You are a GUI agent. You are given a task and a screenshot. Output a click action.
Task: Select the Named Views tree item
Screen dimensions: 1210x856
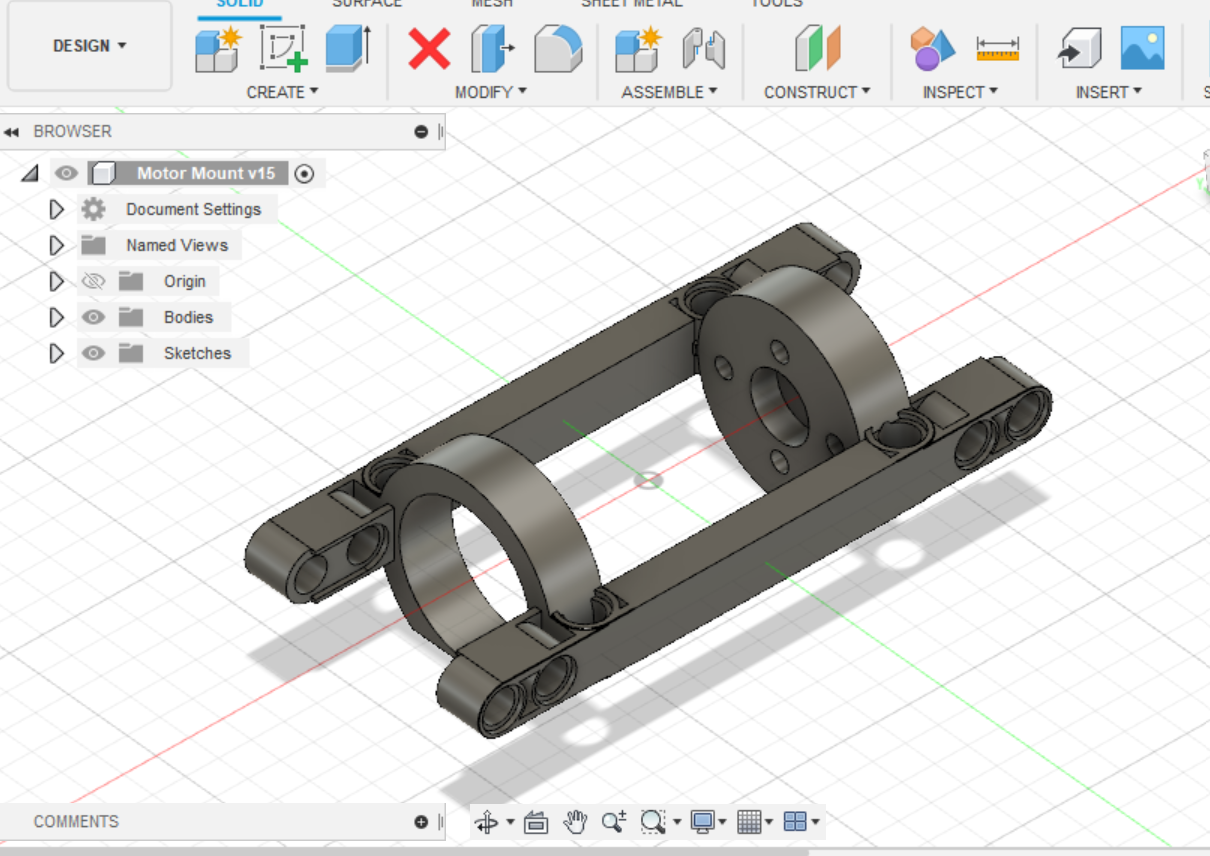(177, 245)
